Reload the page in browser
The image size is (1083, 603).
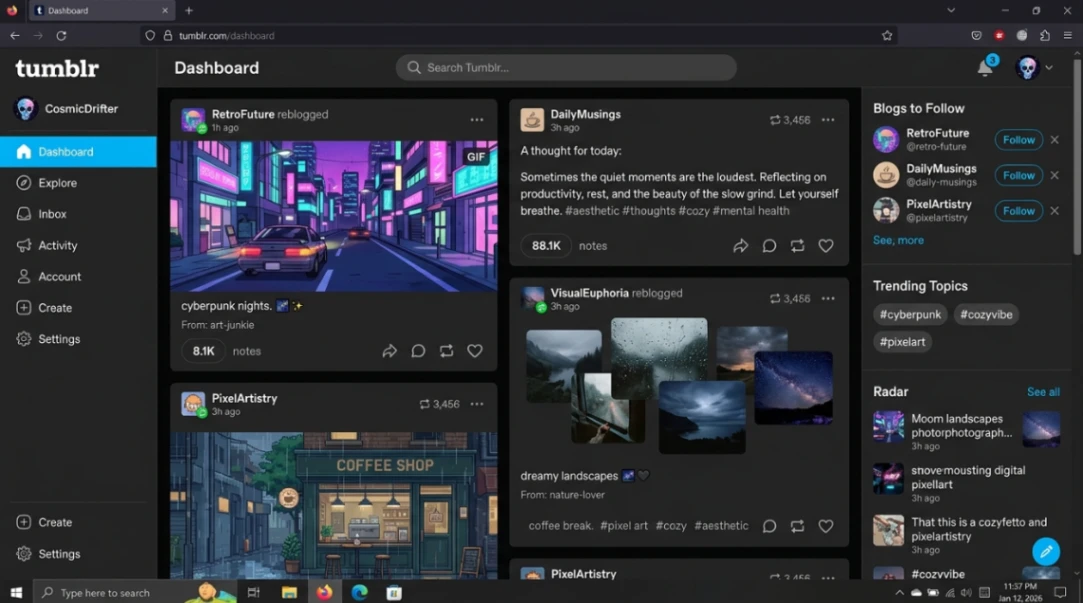click(x=61, y=35)
